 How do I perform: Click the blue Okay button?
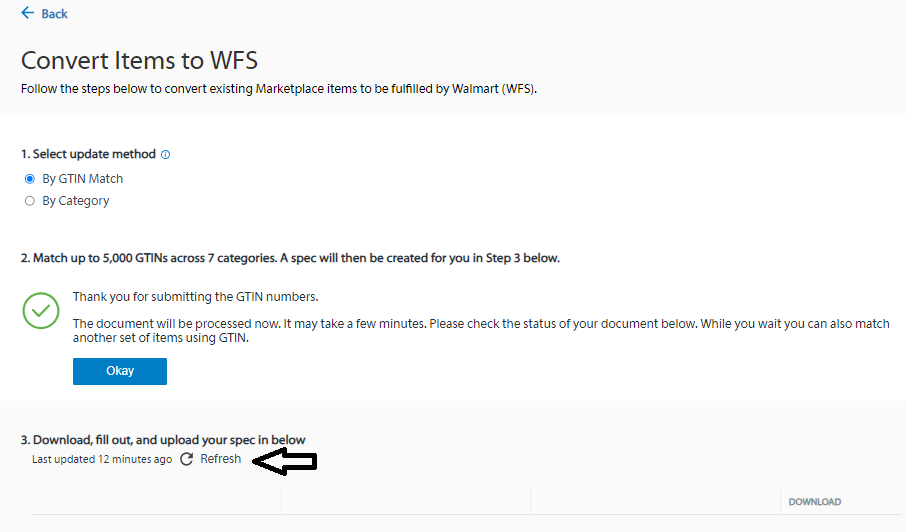[120, 371]
